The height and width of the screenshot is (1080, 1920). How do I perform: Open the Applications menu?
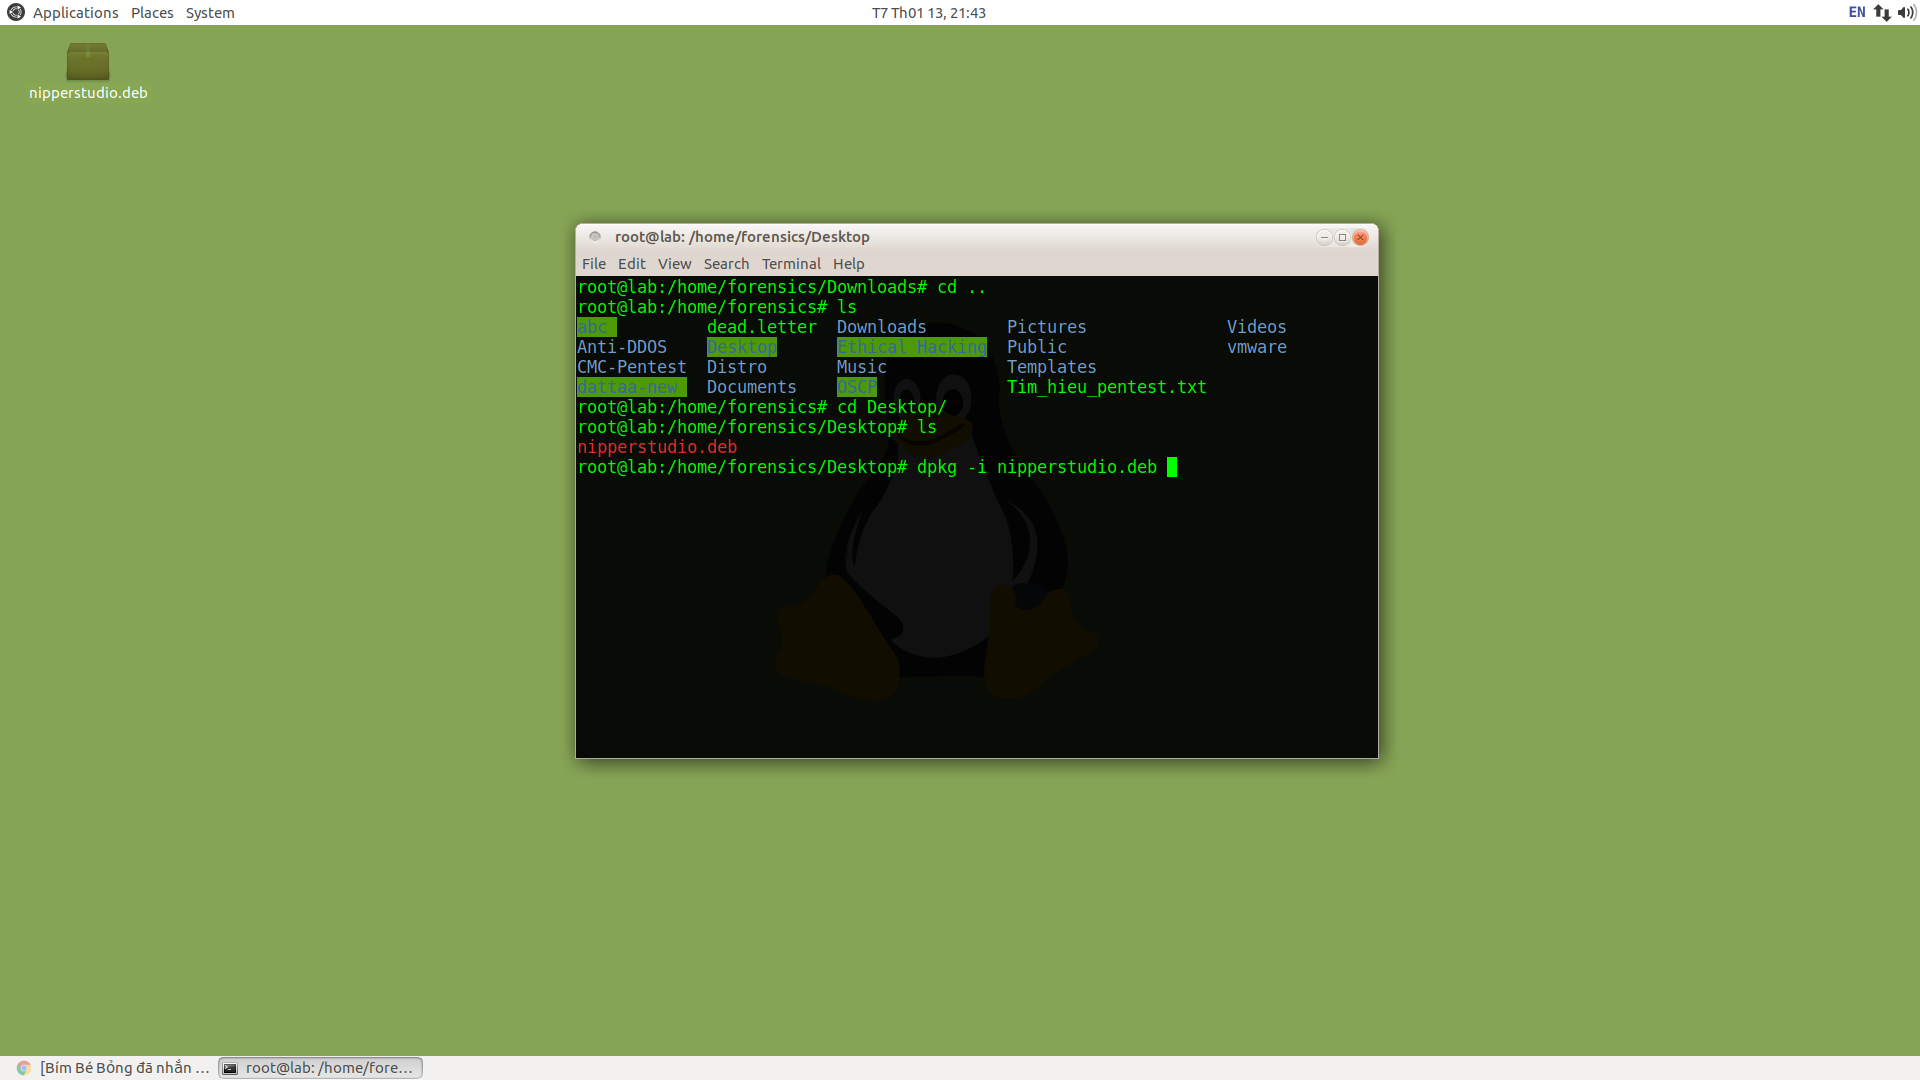coord(75,12)
